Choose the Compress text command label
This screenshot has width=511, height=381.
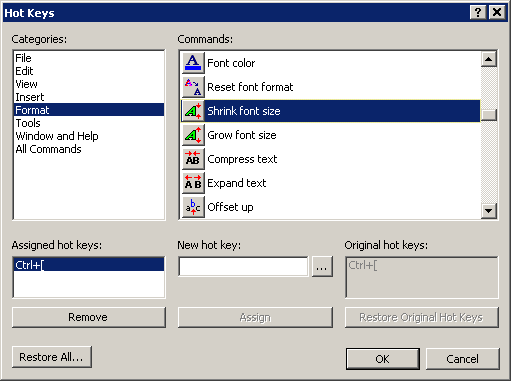(242, 159)
